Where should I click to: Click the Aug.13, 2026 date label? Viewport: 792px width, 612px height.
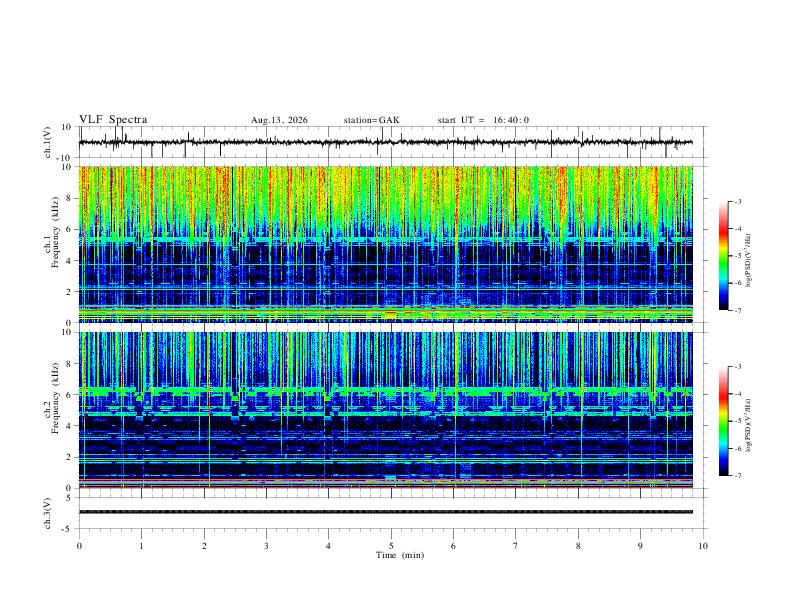(x=279, y=120)
